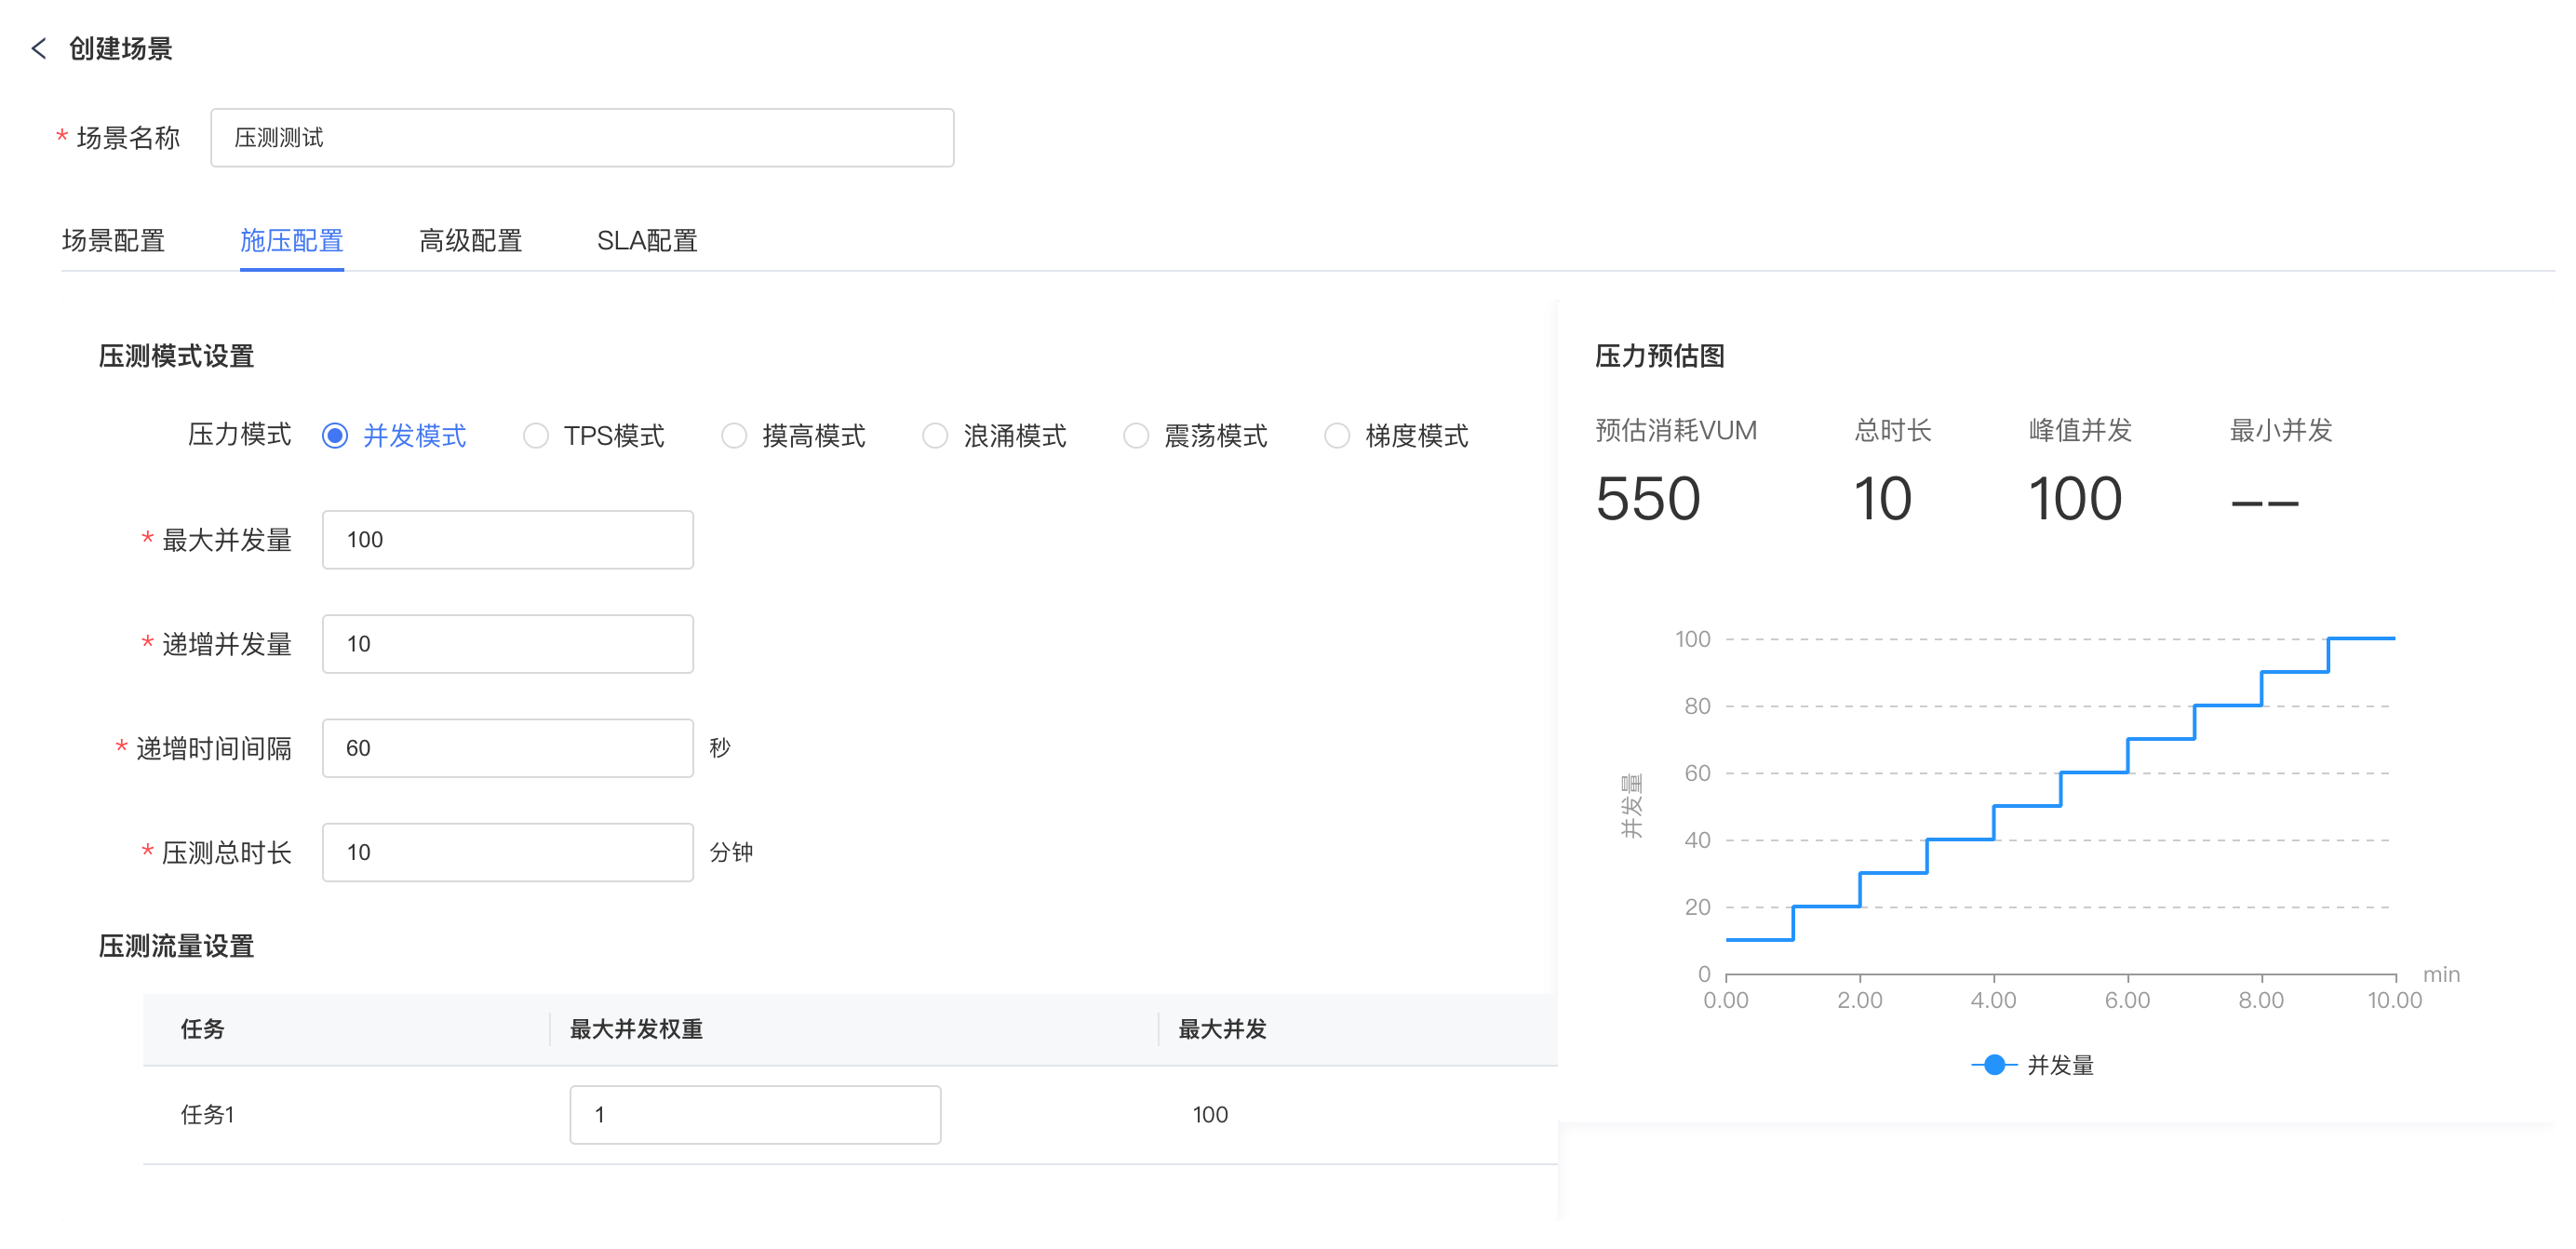Click the 最大并发权重 column header
Viewport: 2576px width, 1249px height.
(636, 1029)
